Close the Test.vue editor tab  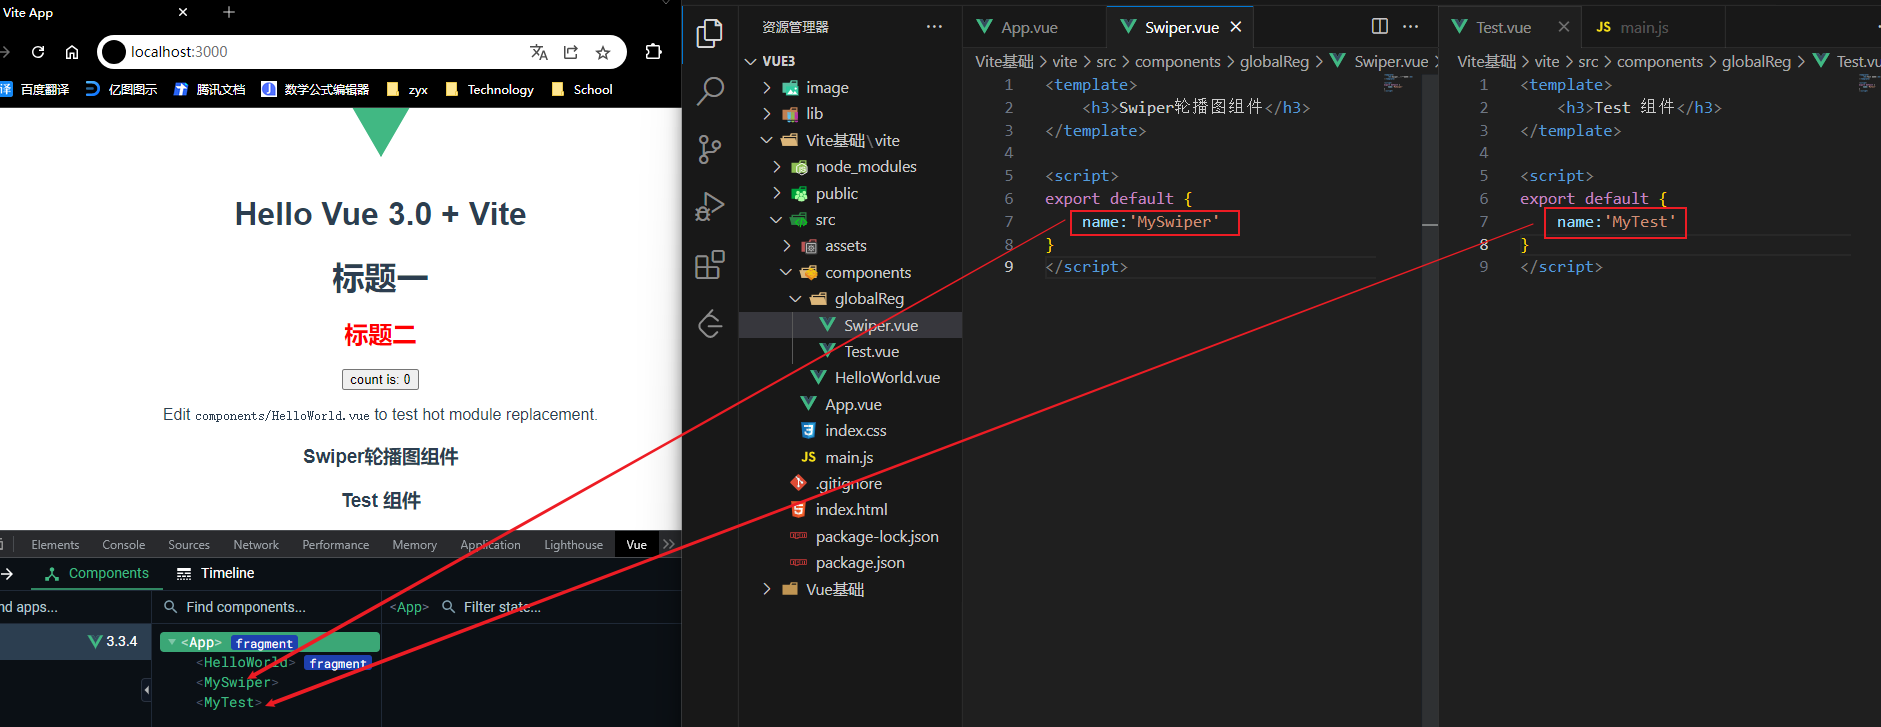coord(1564,27)
